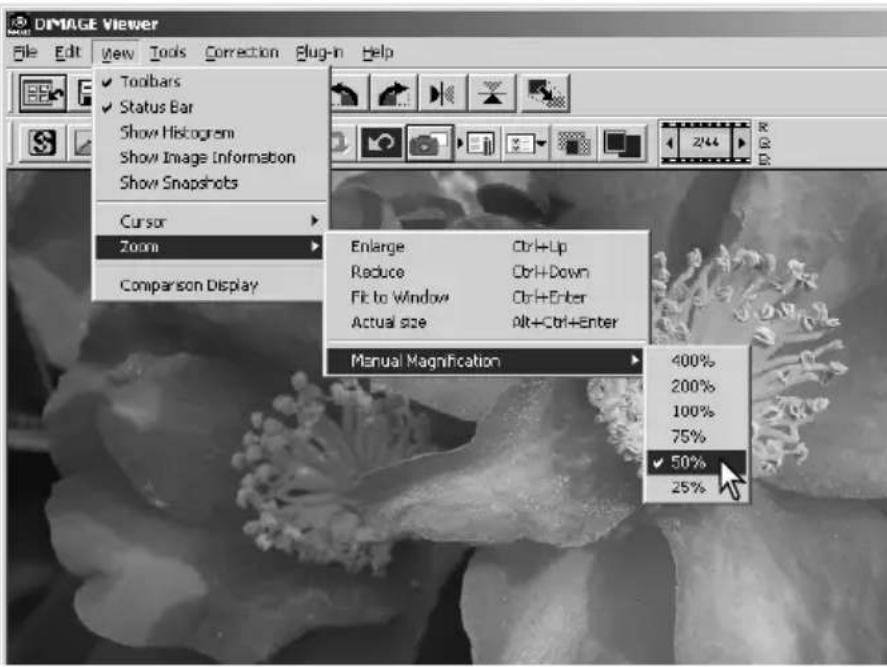Set magnification to 400%
887x667 pixels.
pos(696,361)
